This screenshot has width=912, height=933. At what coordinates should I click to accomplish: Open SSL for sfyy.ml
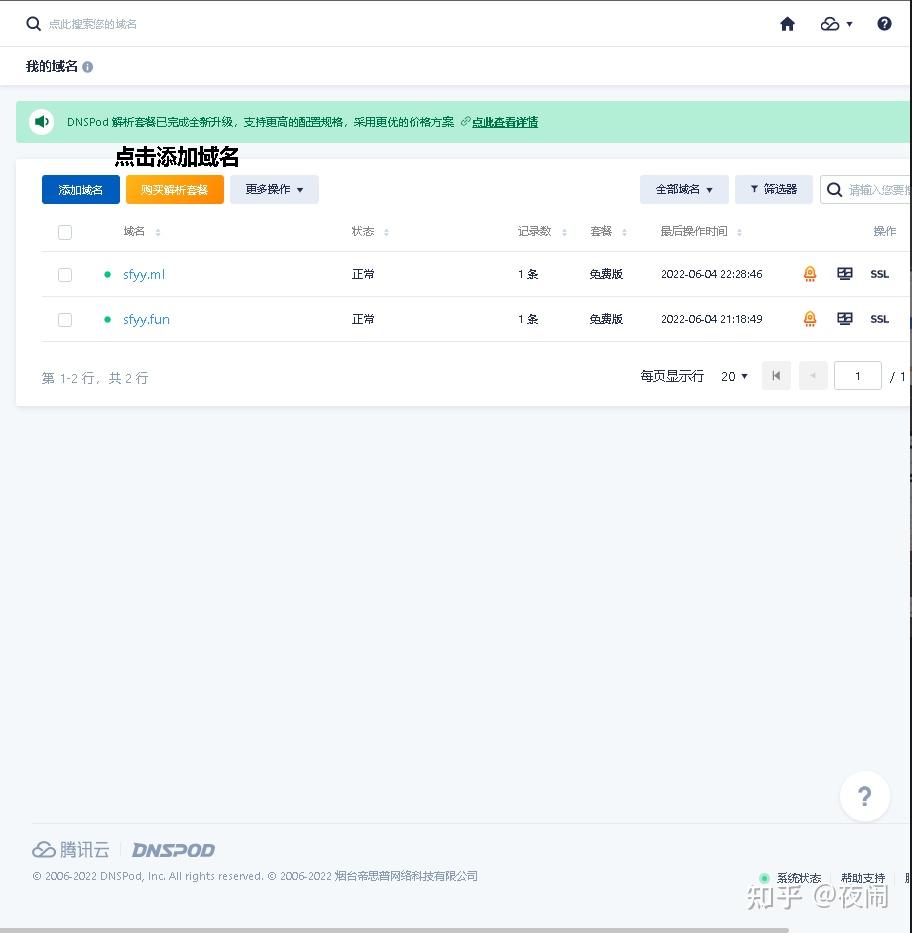click(x=879, y=274)
